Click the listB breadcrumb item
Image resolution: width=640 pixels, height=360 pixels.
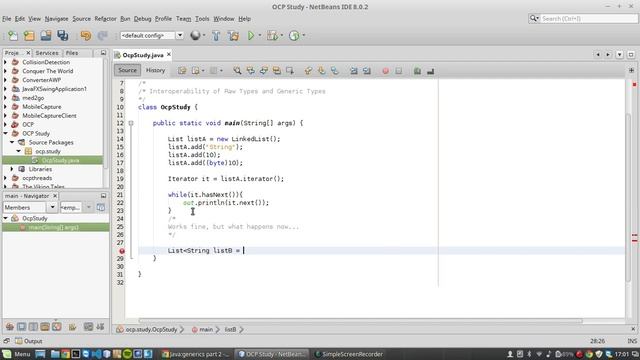coord(231,329)
